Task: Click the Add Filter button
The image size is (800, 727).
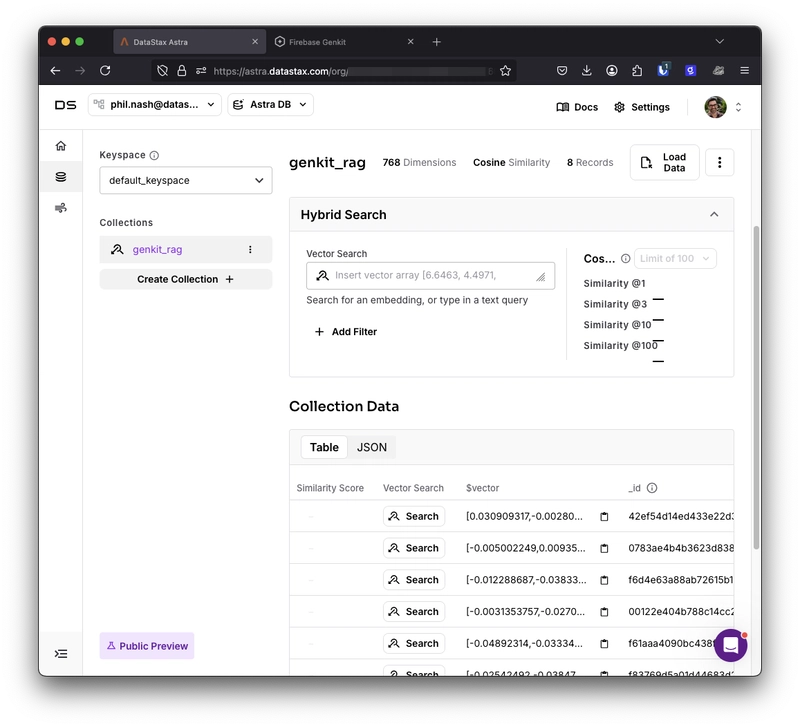Action: 346,332
